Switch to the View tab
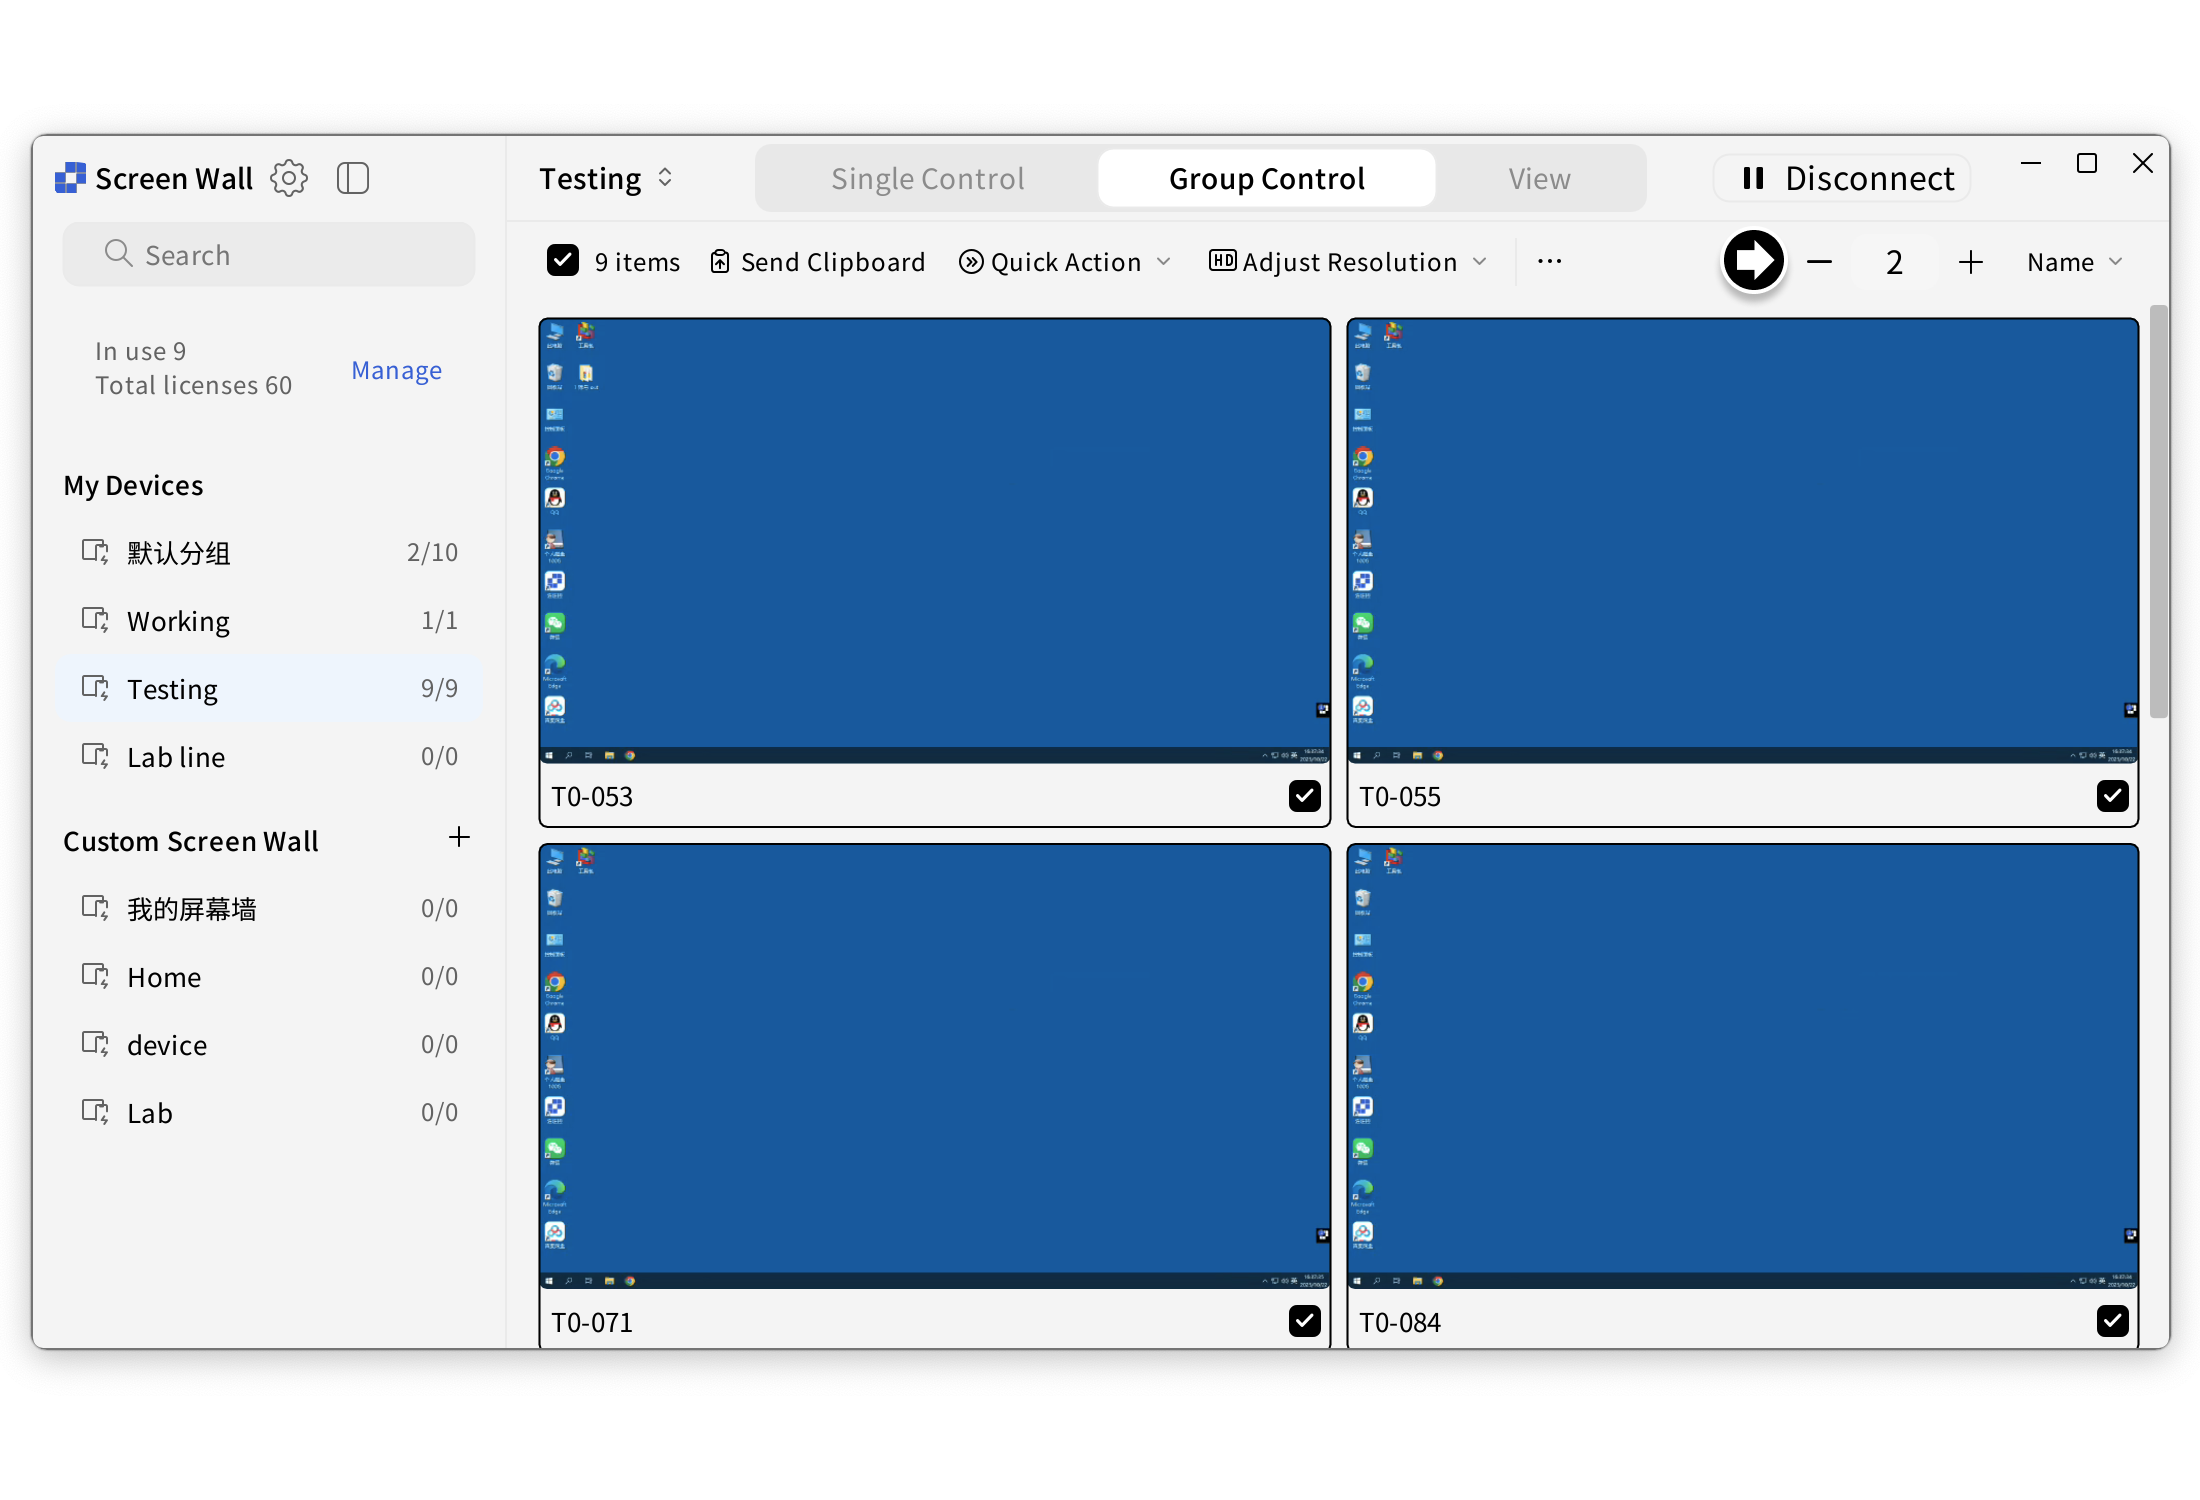 [x=1539, y=179]
